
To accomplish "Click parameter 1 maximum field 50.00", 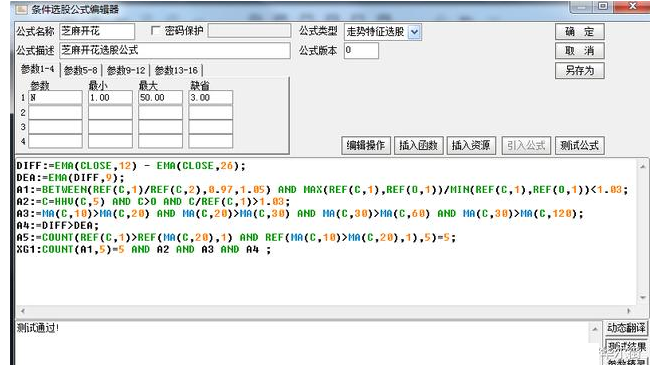I will click(160, 98).
